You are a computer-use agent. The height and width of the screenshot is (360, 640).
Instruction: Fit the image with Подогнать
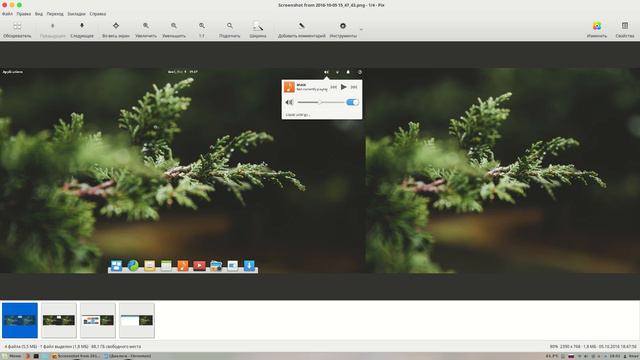coord(229,30)
